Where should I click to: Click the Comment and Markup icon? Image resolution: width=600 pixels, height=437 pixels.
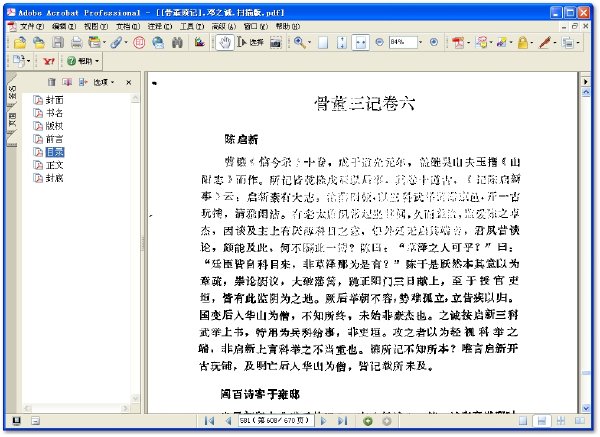(481, 42)
